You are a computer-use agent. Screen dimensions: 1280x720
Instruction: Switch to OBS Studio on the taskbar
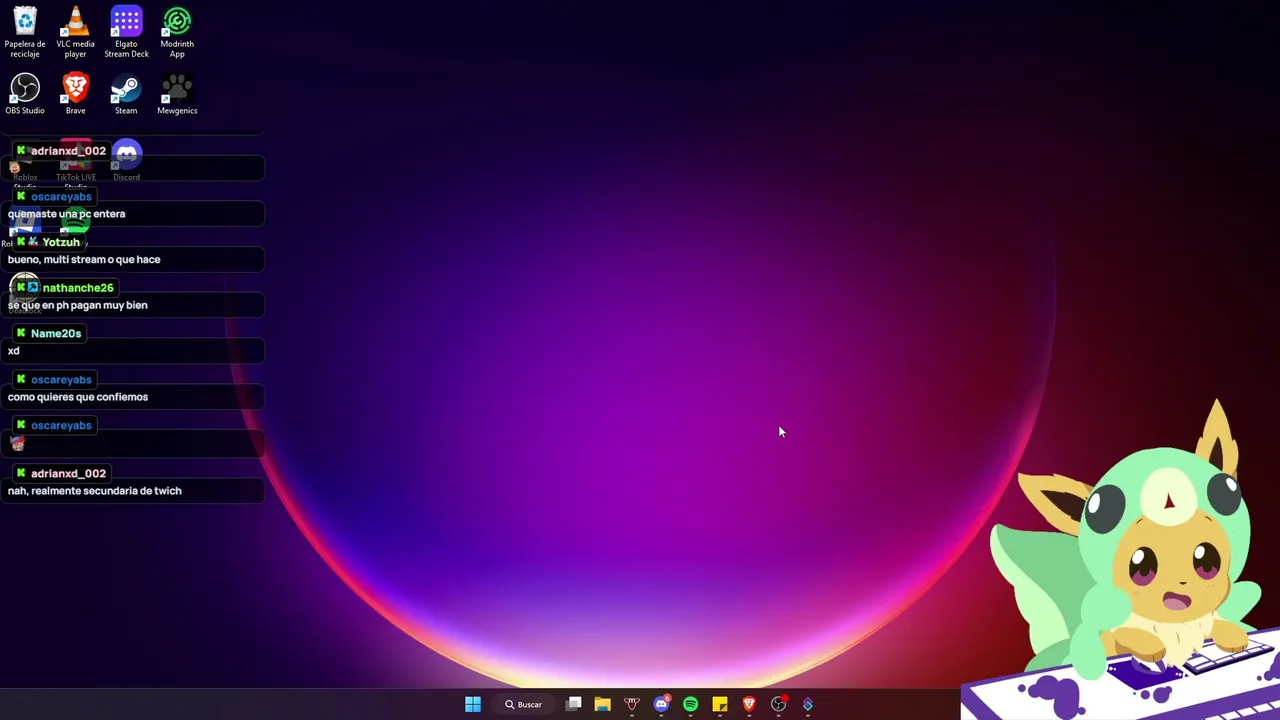tap(778, 704)
